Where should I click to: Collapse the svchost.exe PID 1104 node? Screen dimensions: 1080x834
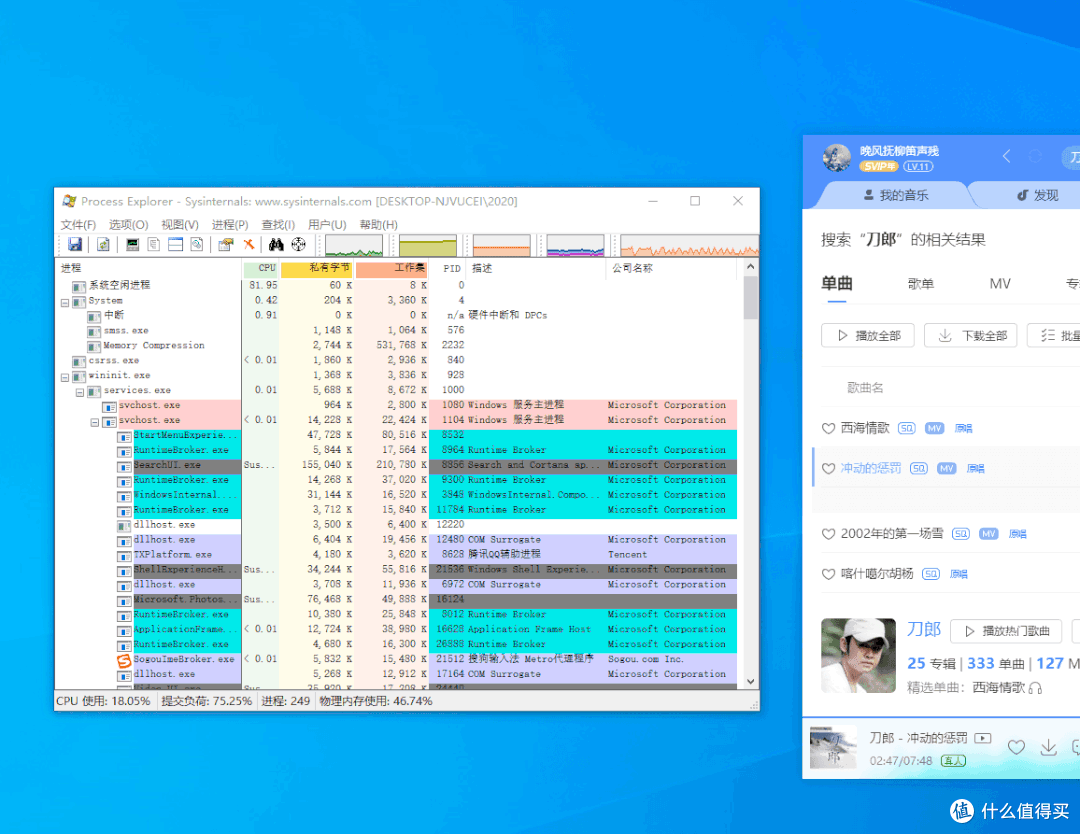[95, 422]
